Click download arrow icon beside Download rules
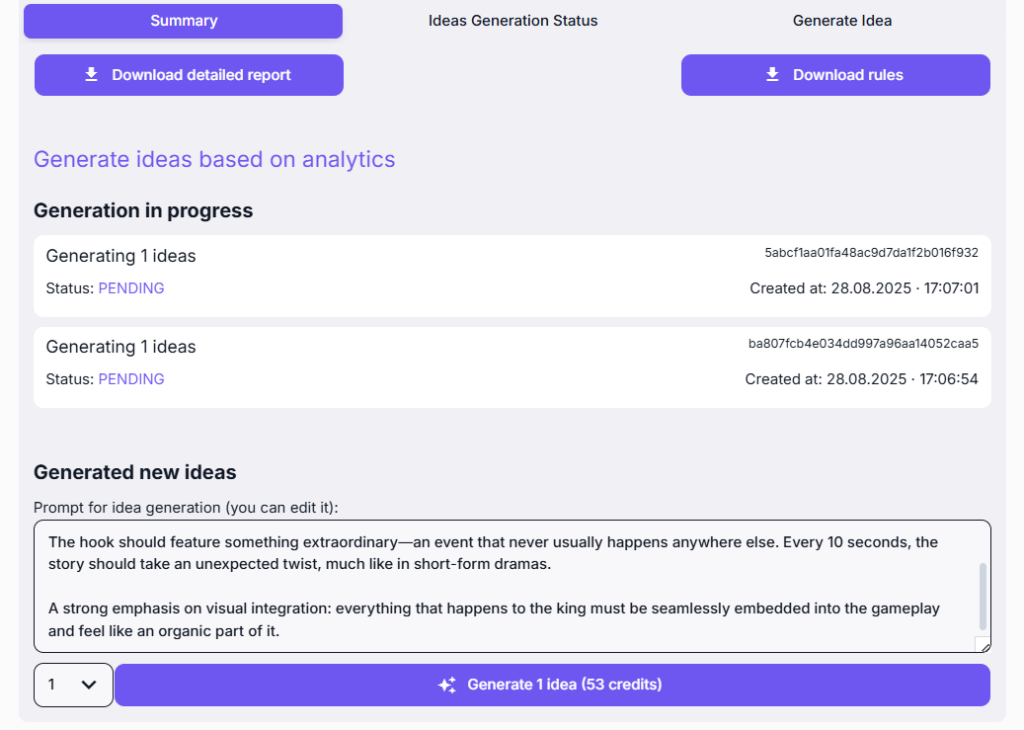 click(772, 75)
